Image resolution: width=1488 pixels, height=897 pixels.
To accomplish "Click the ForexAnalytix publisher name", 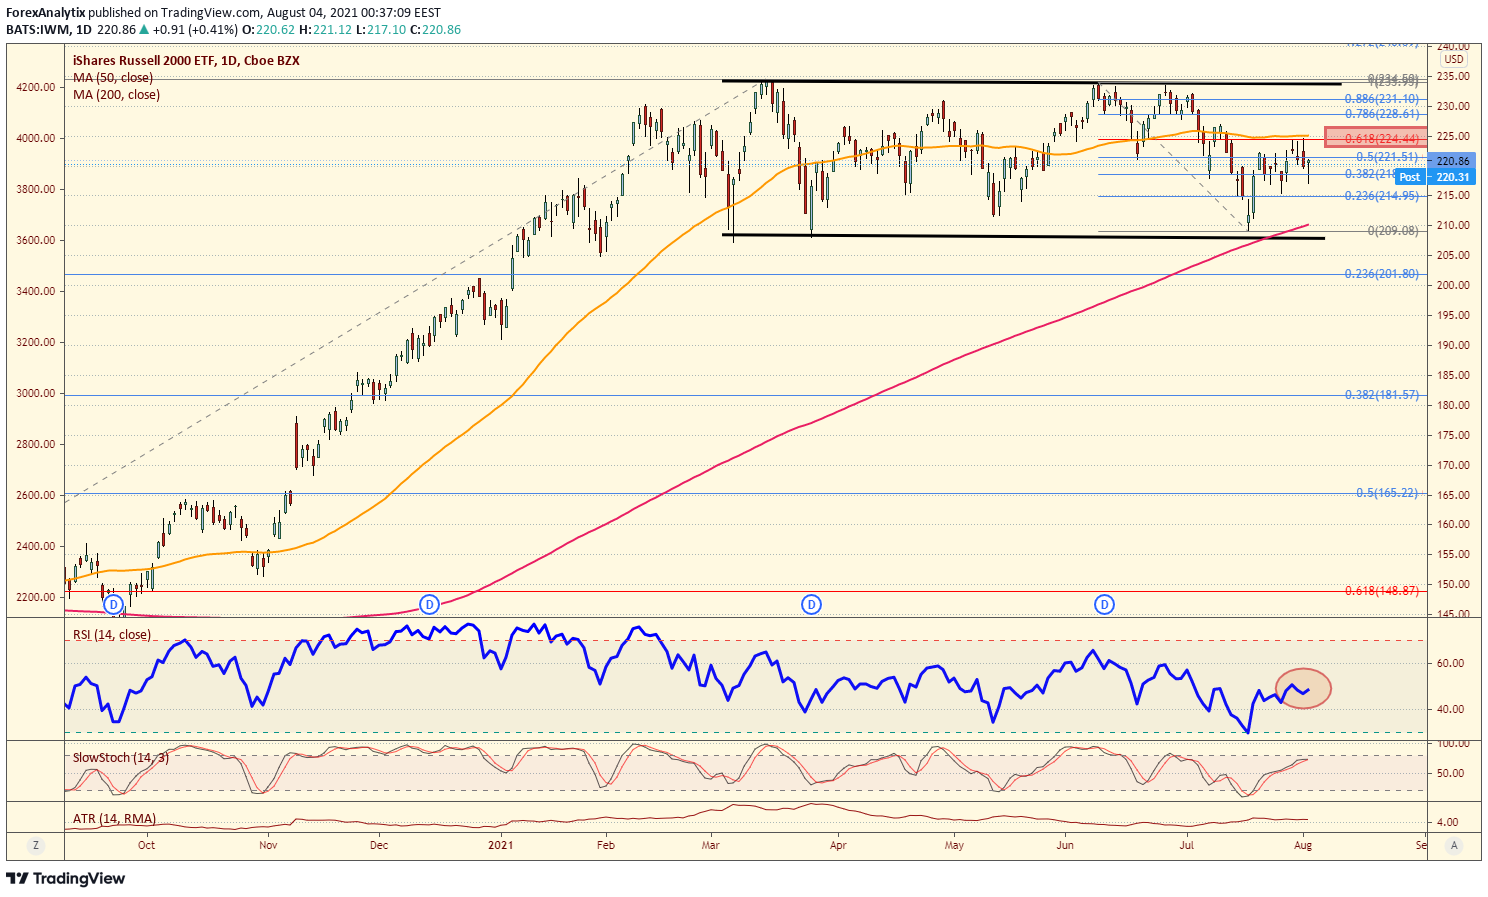I will pos(46,13).
